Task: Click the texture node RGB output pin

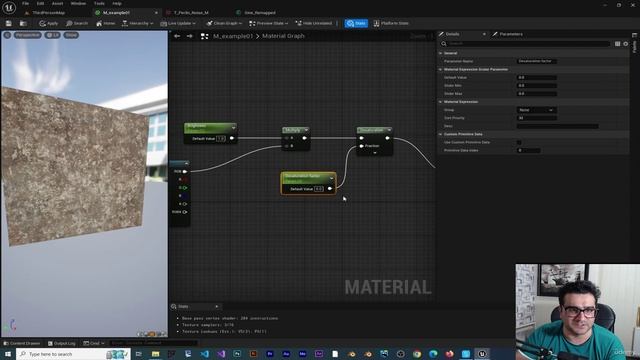Action: tap(185, 171)
